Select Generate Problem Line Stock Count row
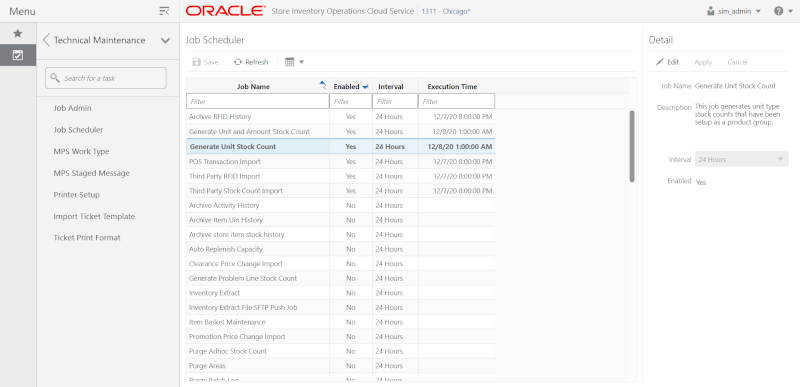The width and height of the screenshot is (800, 387). pos(340,278)
